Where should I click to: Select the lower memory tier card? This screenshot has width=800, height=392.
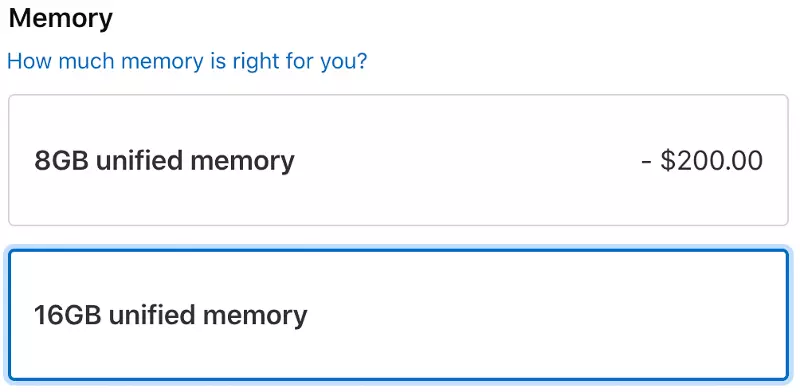(398, 160)
